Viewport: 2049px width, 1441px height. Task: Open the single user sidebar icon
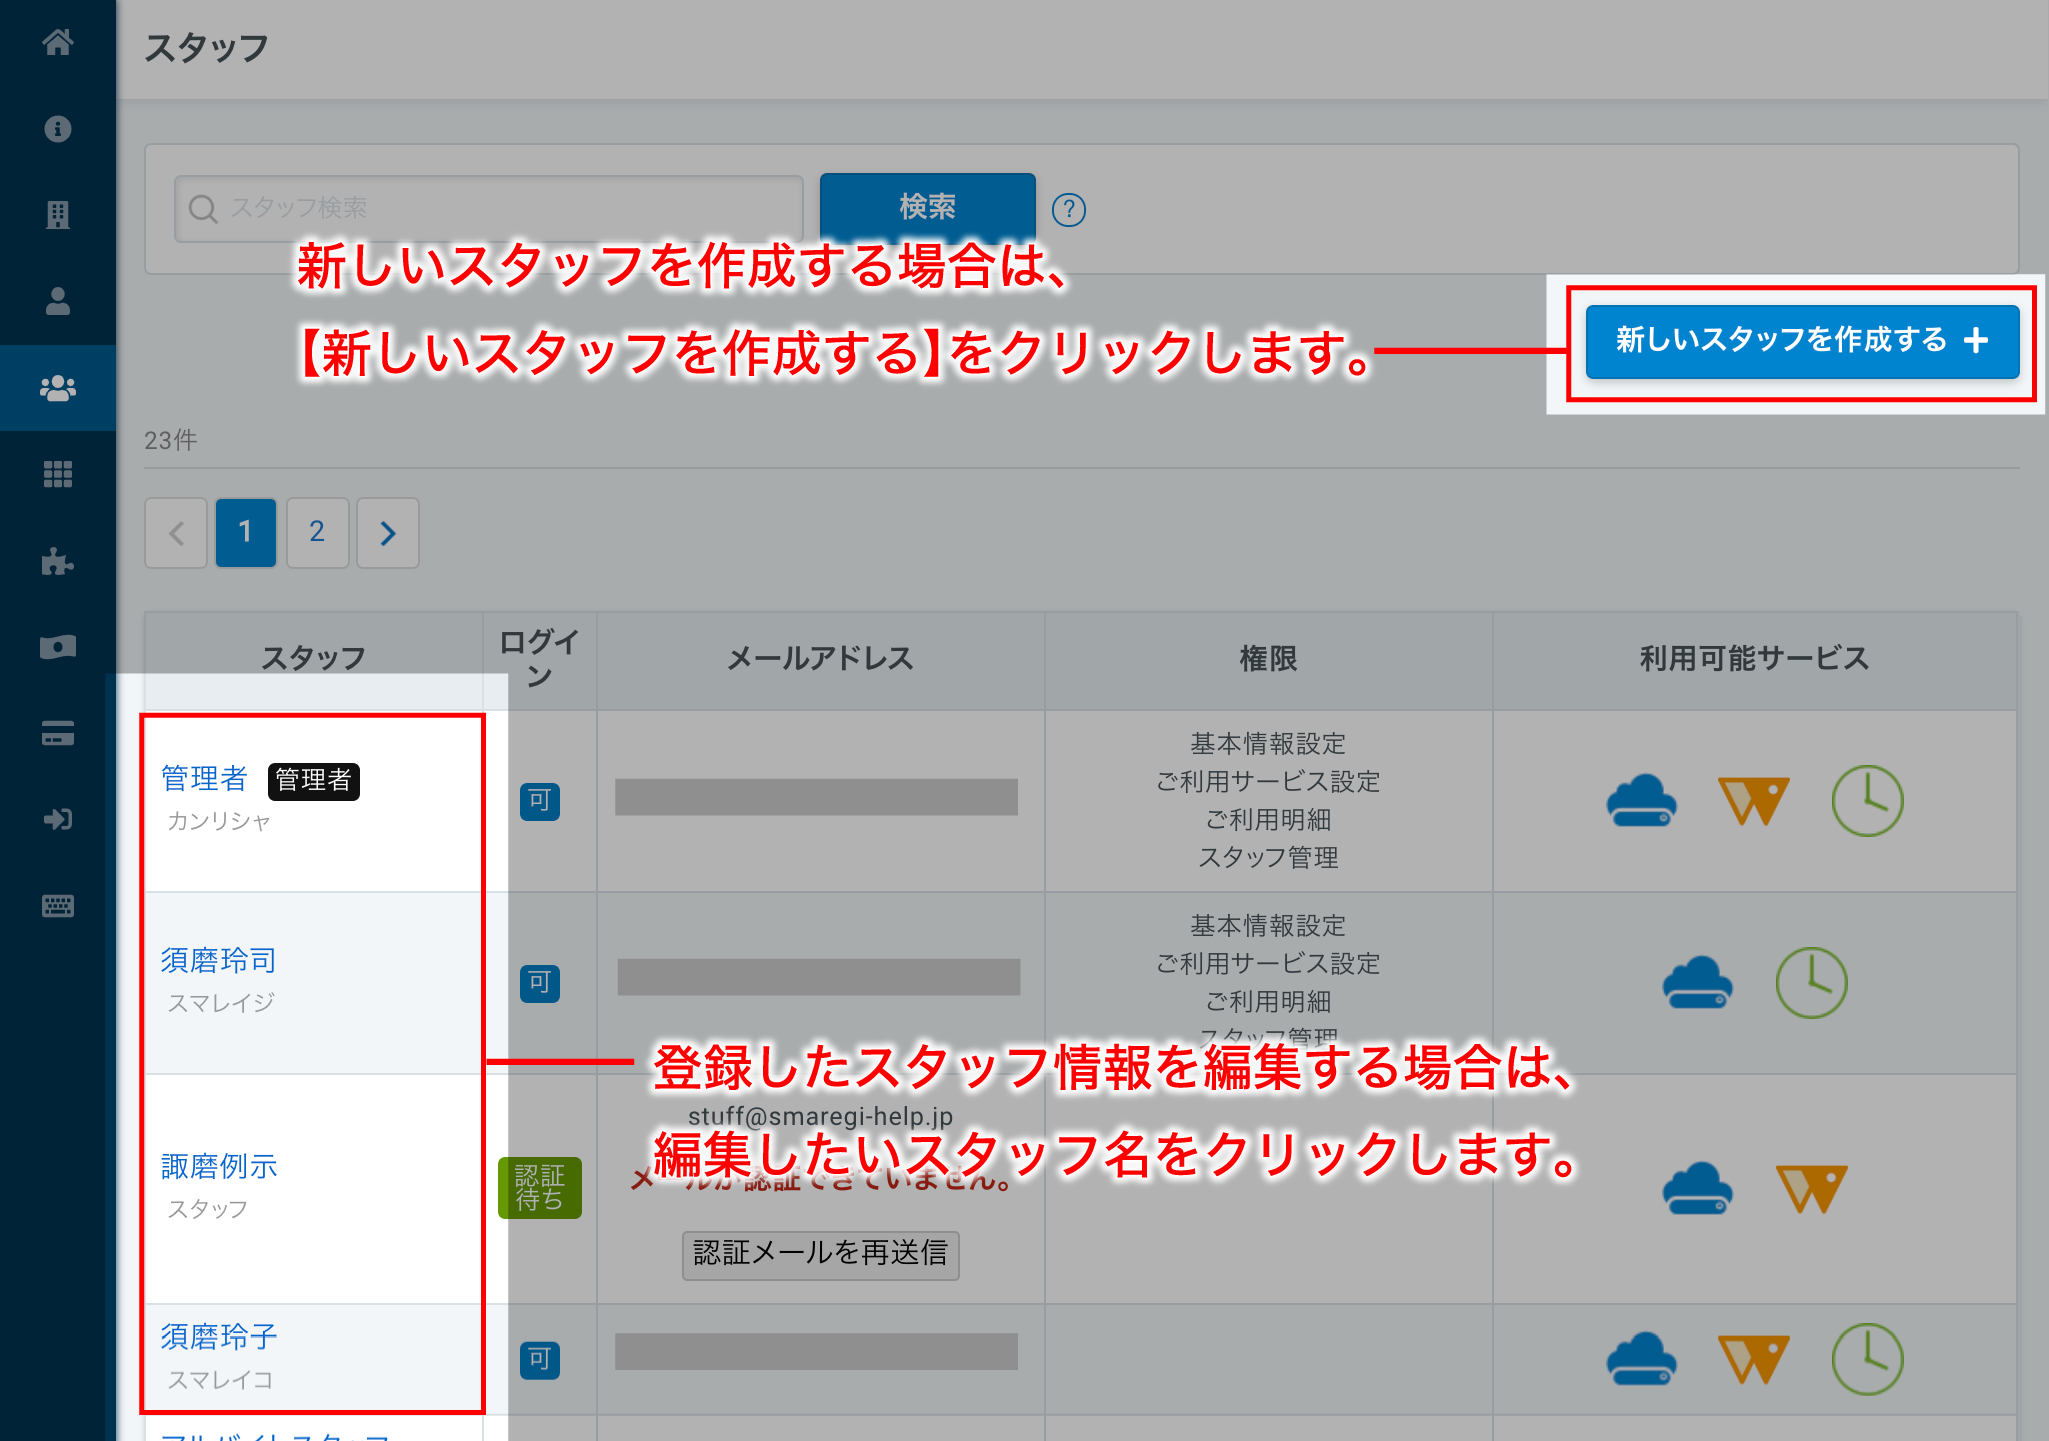(58, 301)
